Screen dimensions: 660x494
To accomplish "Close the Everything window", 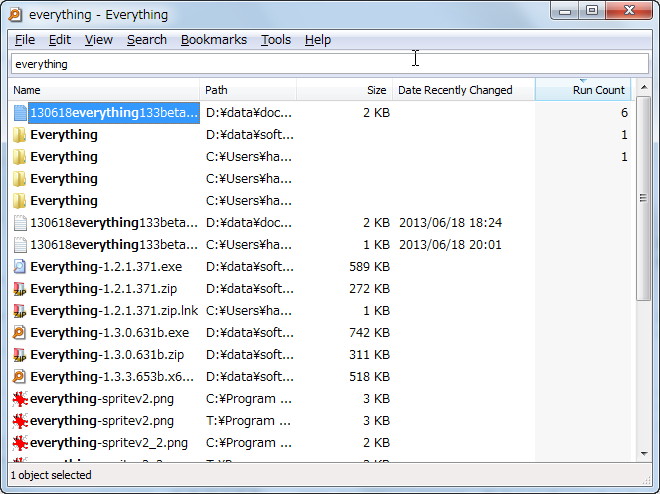I will click(629, 11).
